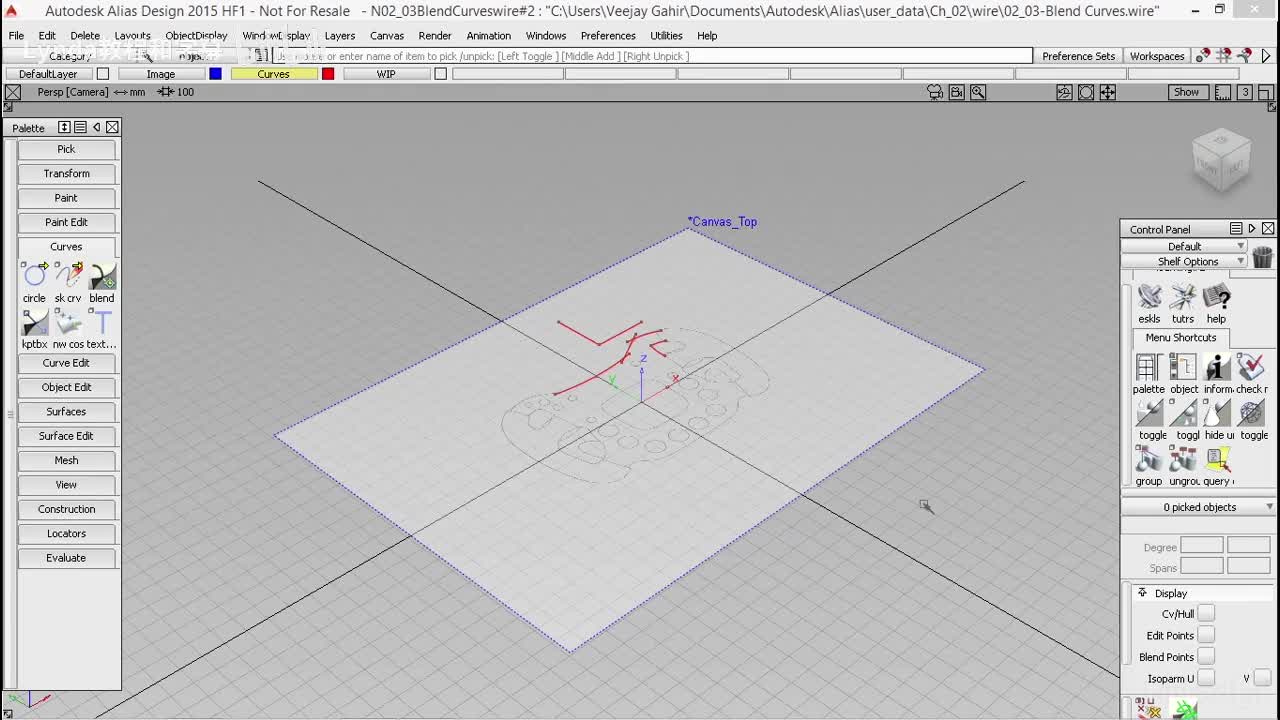
Task: Collapse the Curves palette section
Action: (66, 246)
